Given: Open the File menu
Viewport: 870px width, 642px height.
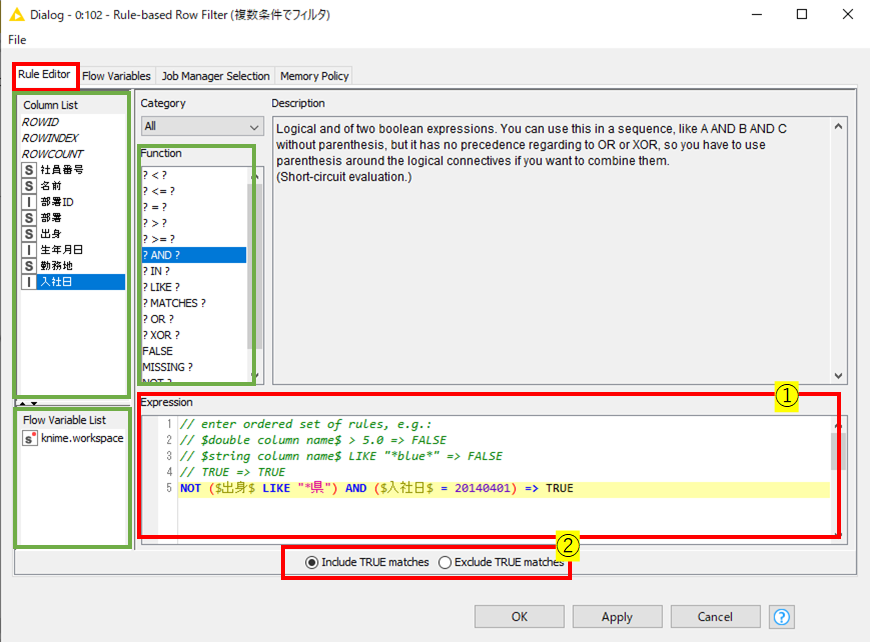Looking at the screenshot, I should 17,40.
